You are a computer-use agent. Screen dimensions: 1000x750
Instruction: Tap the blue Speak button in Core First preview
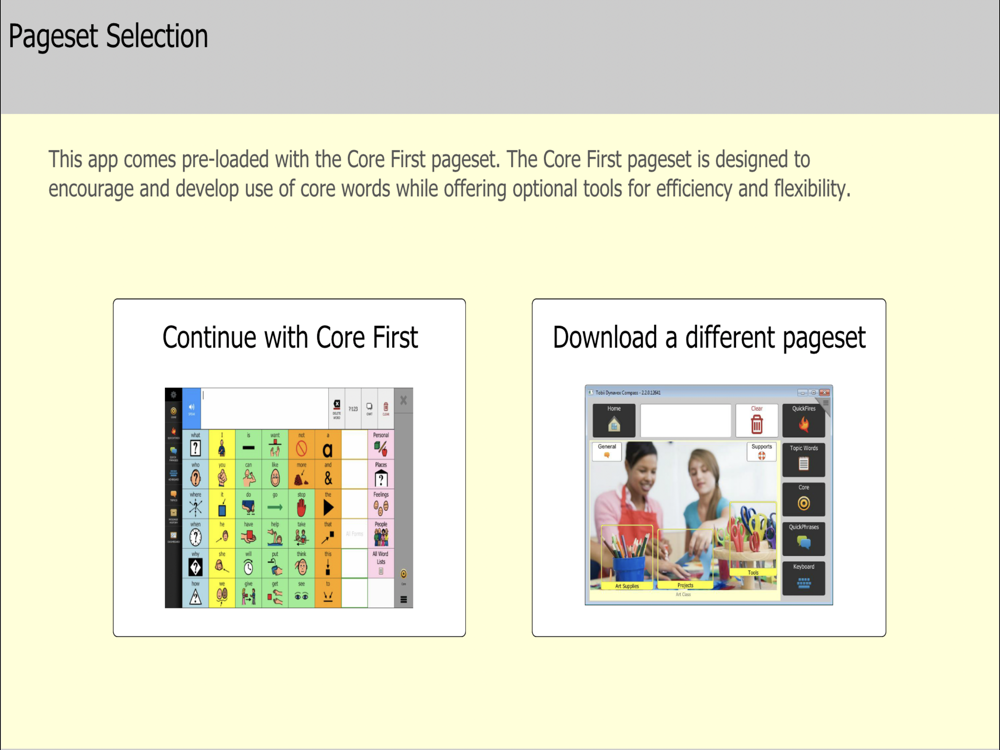coord(192,409)
